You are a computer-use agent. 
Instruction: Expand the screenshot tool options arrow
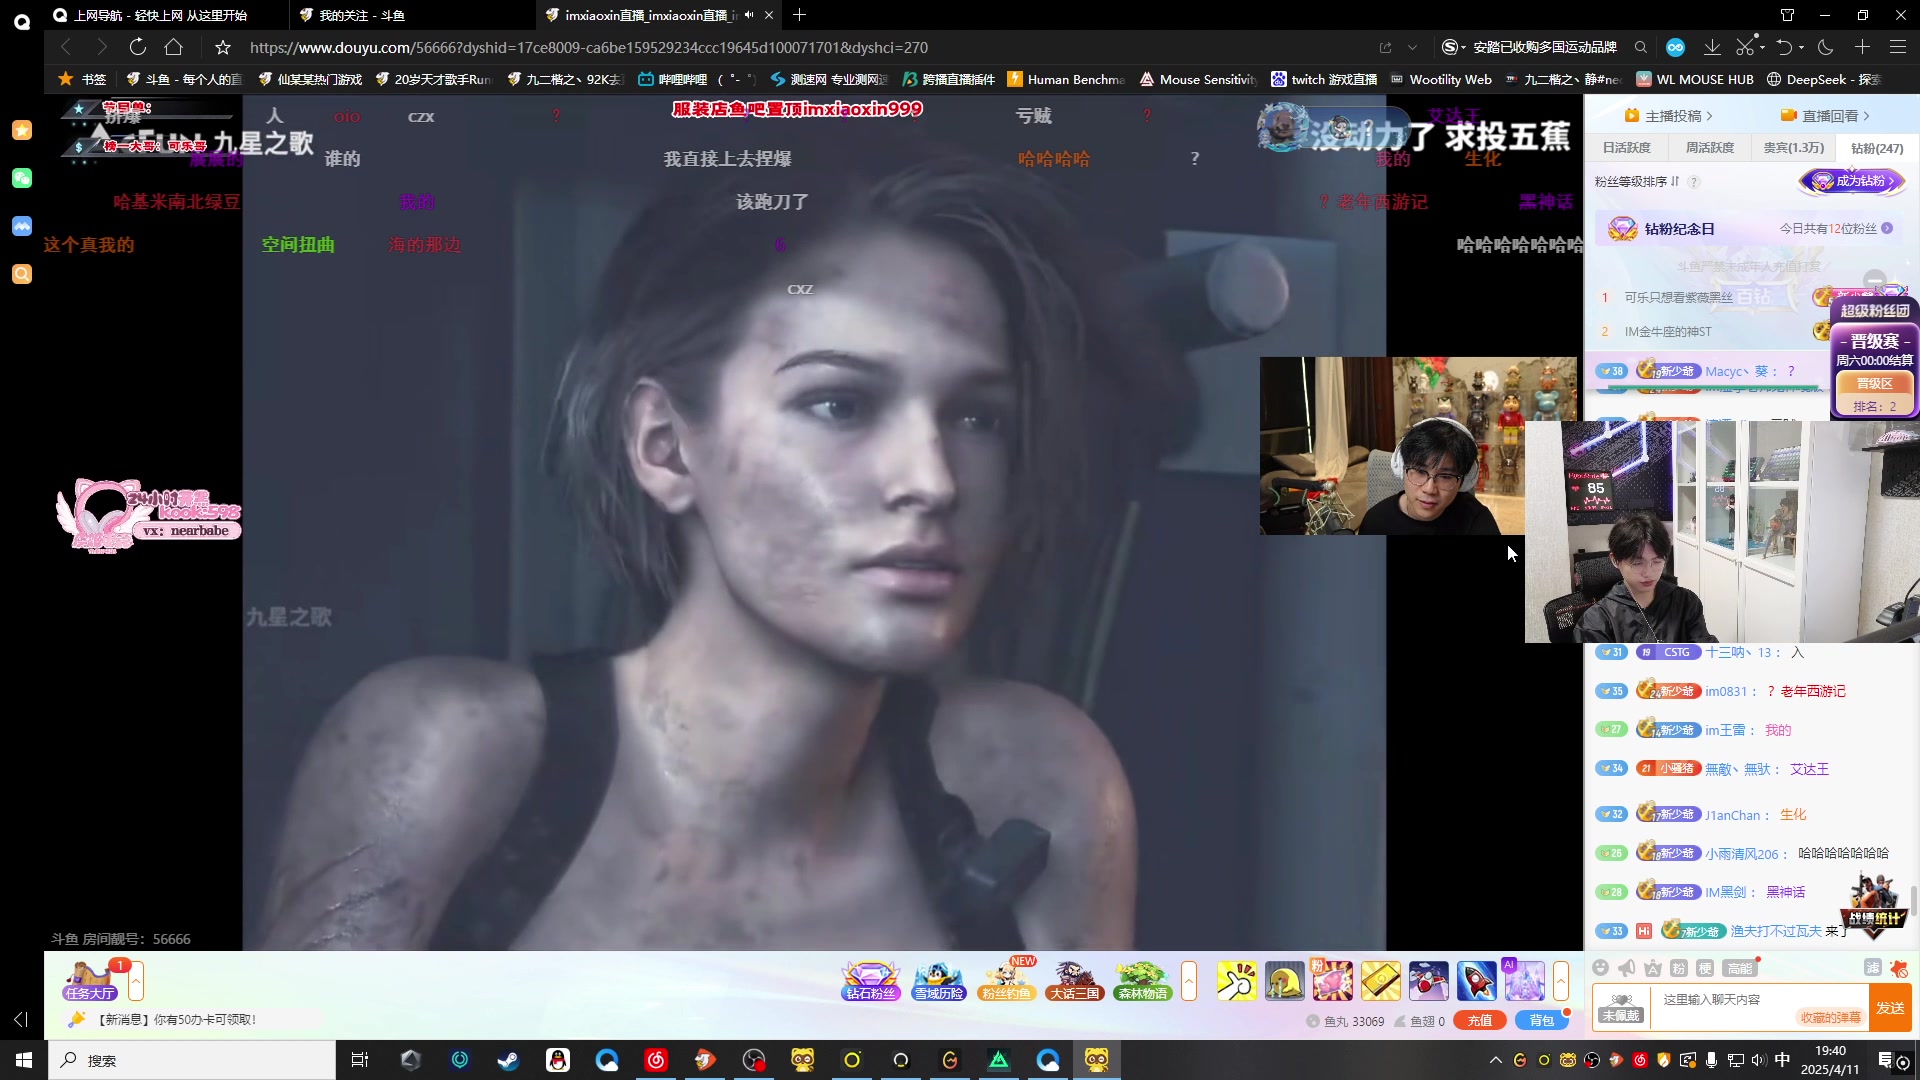(x=1761, y=47)
